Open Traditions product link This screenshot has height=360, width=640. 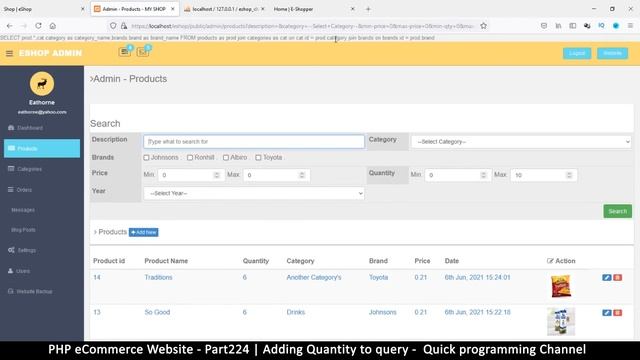[158, 278]
